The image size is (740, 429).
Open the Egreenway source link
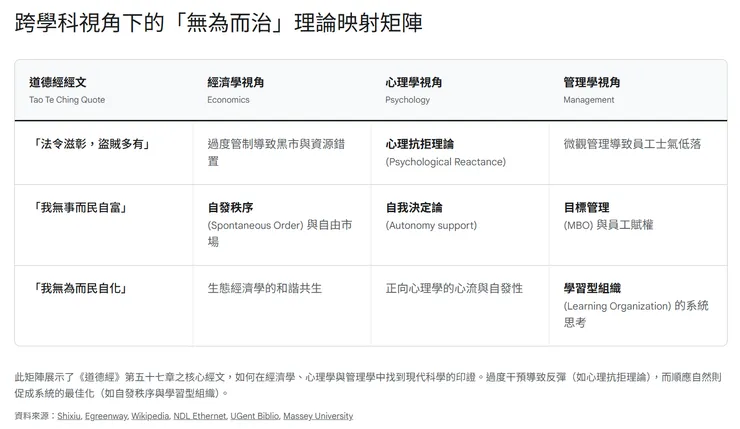coord(106,416)
